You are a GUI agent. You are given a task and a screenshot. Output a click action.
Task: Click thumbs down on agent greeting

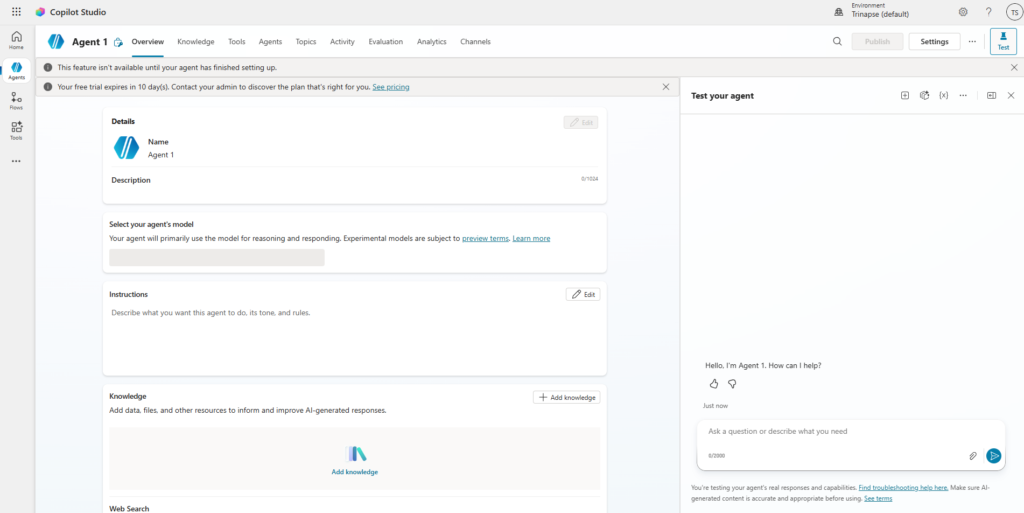[x=732, y=384]
